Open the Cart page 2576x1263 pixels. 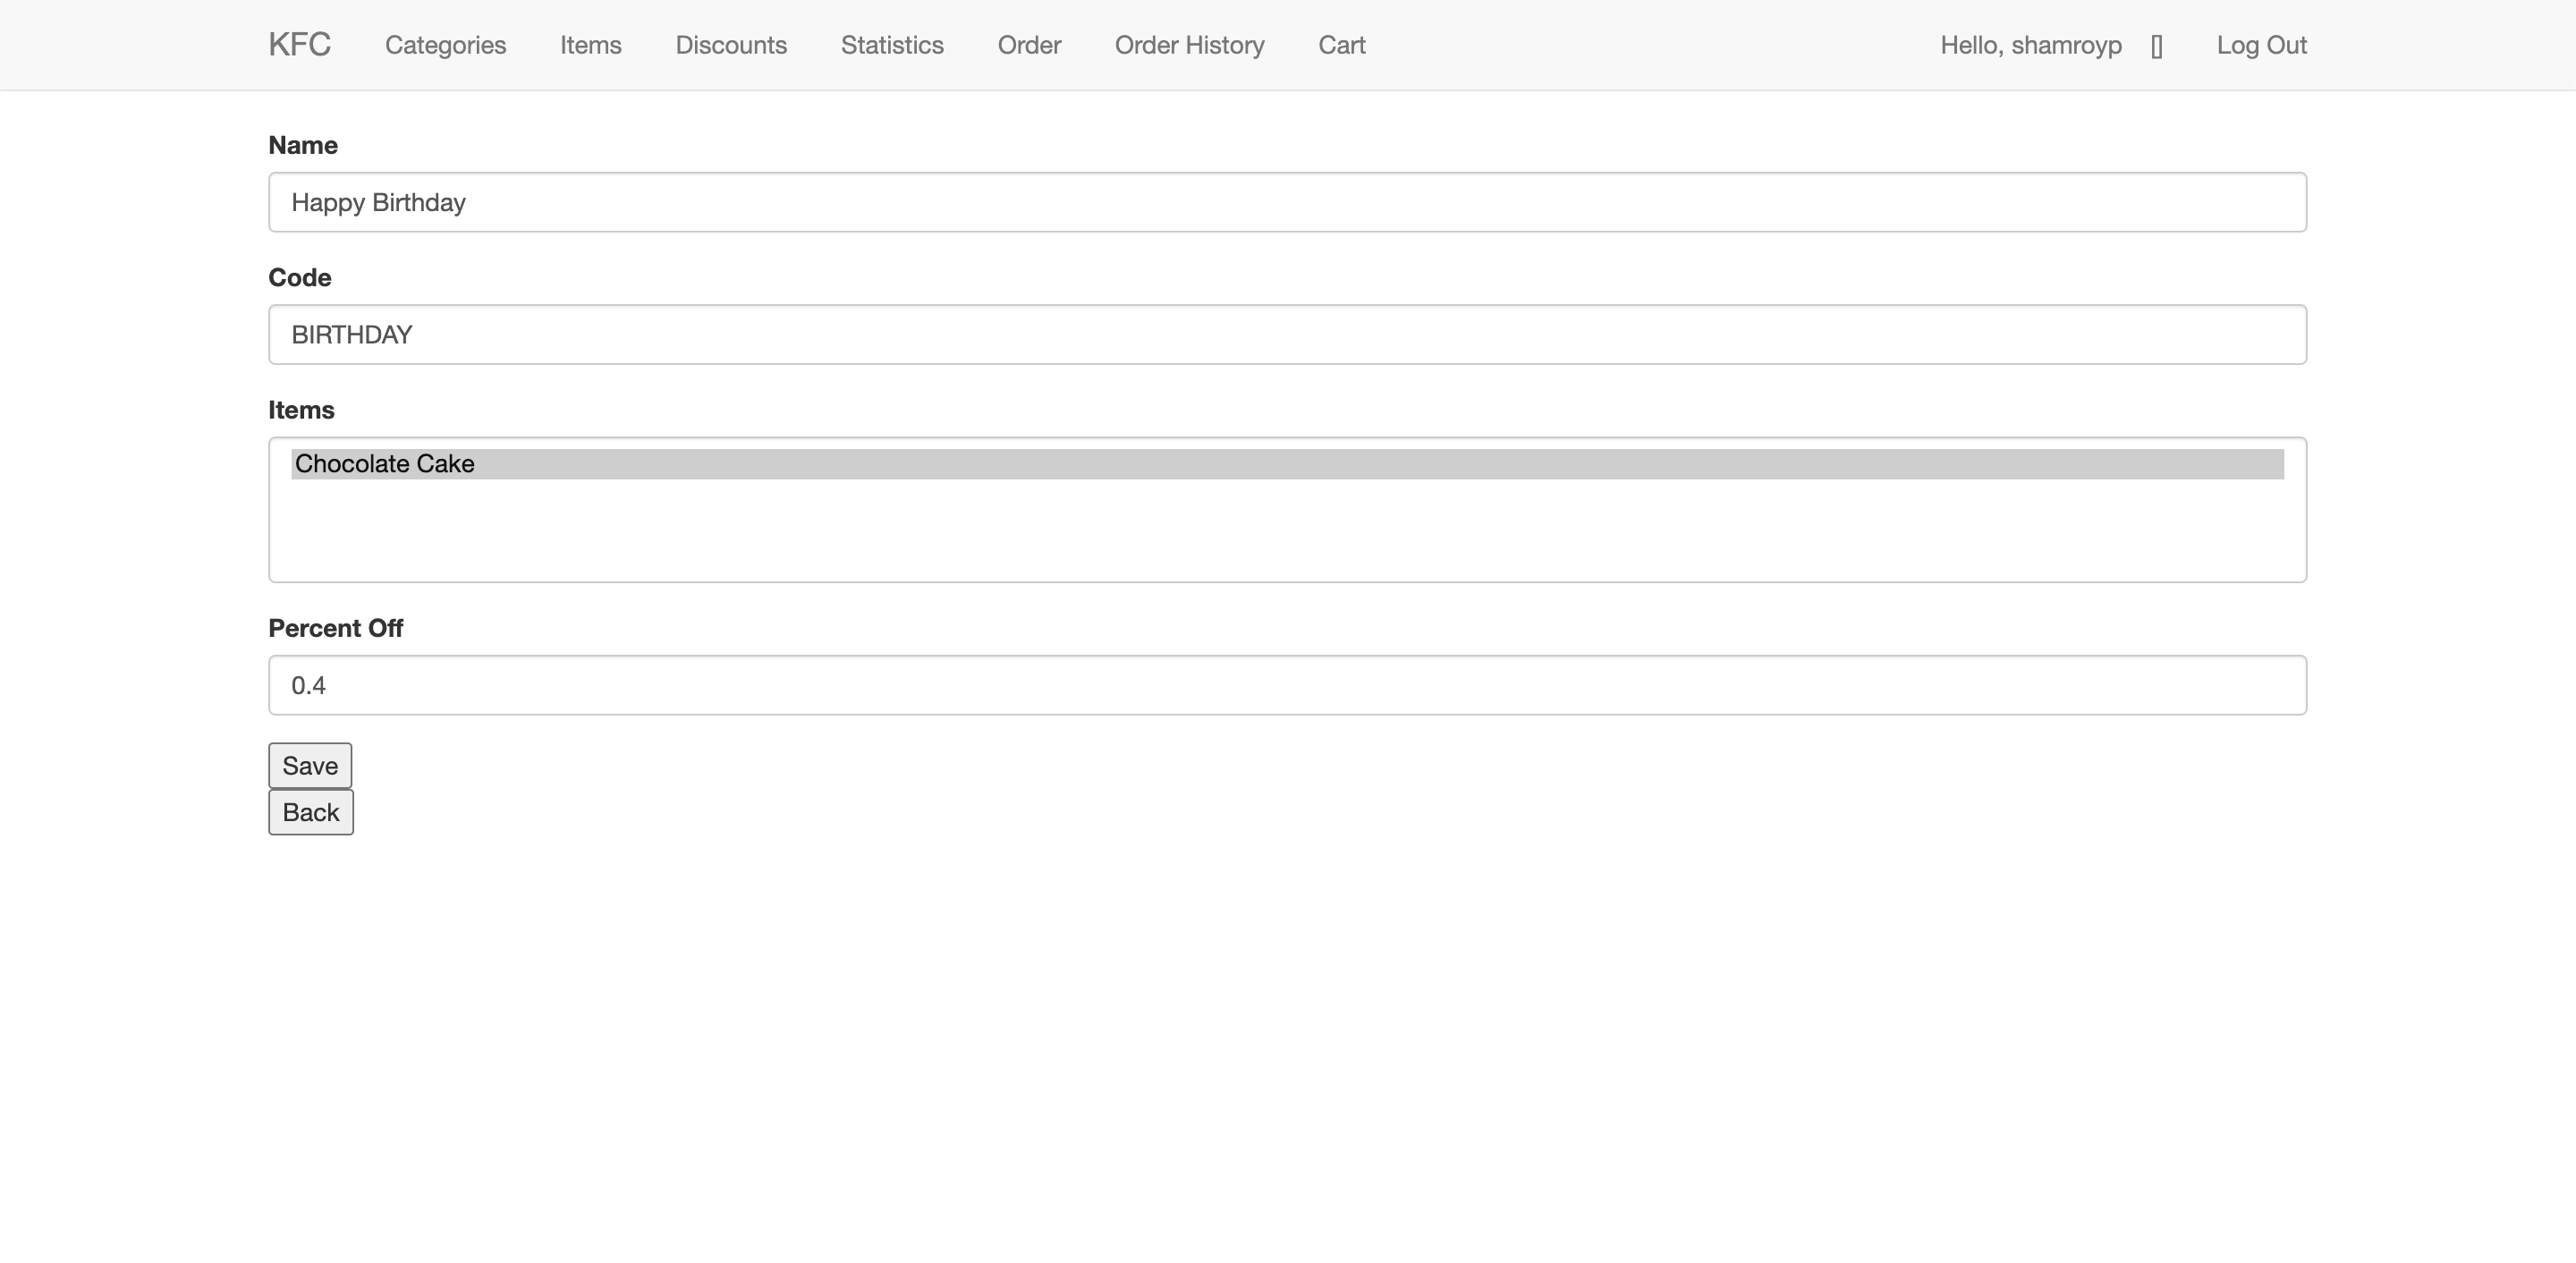(x=1341, y=45)
